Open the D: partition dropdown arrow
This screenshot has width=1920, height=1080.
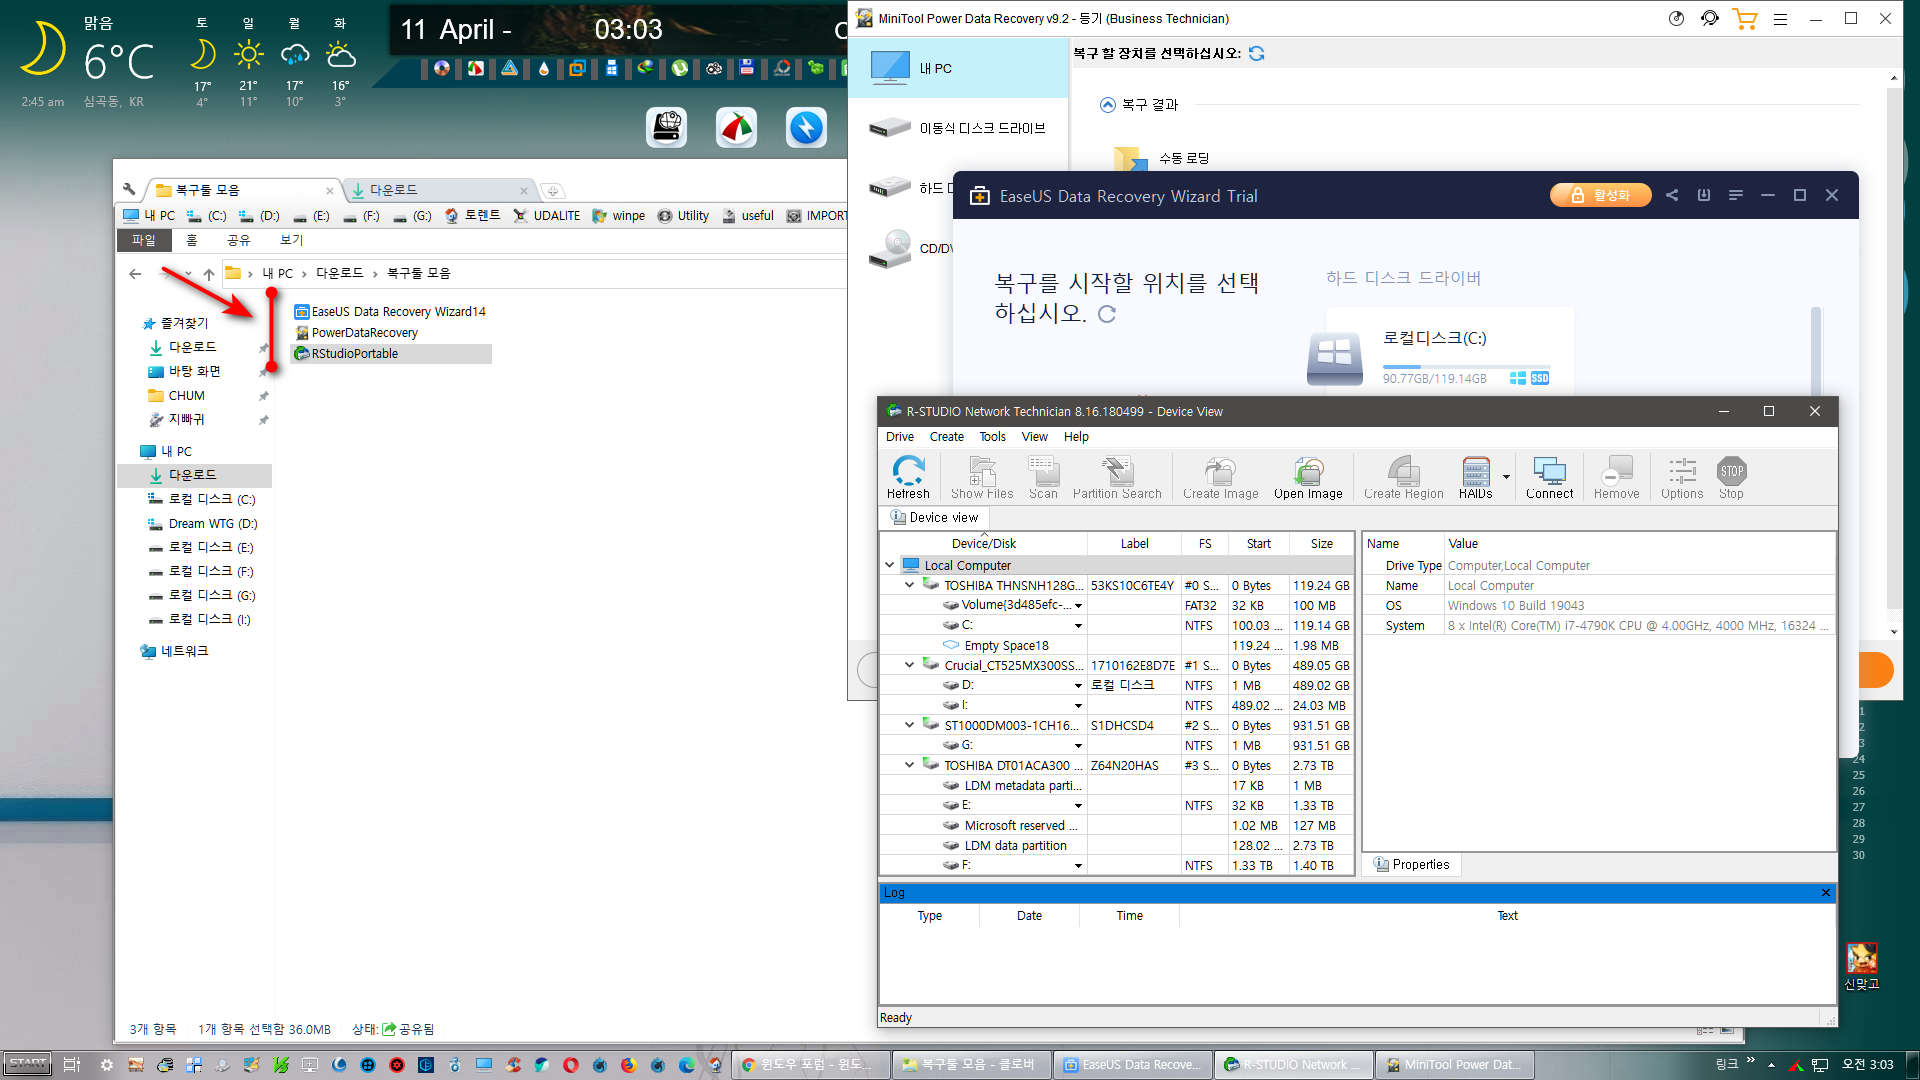(1078, 686)
